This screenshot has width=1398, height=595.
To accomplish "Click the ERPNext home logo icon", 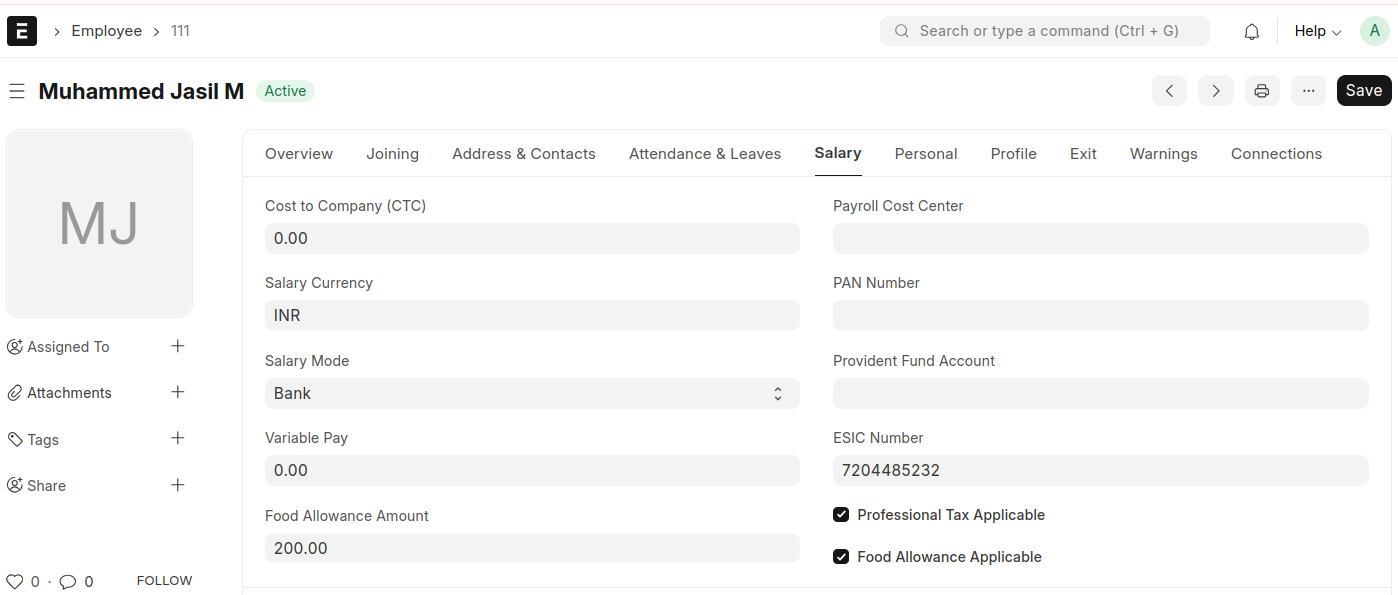I will [x=22, y=31].
